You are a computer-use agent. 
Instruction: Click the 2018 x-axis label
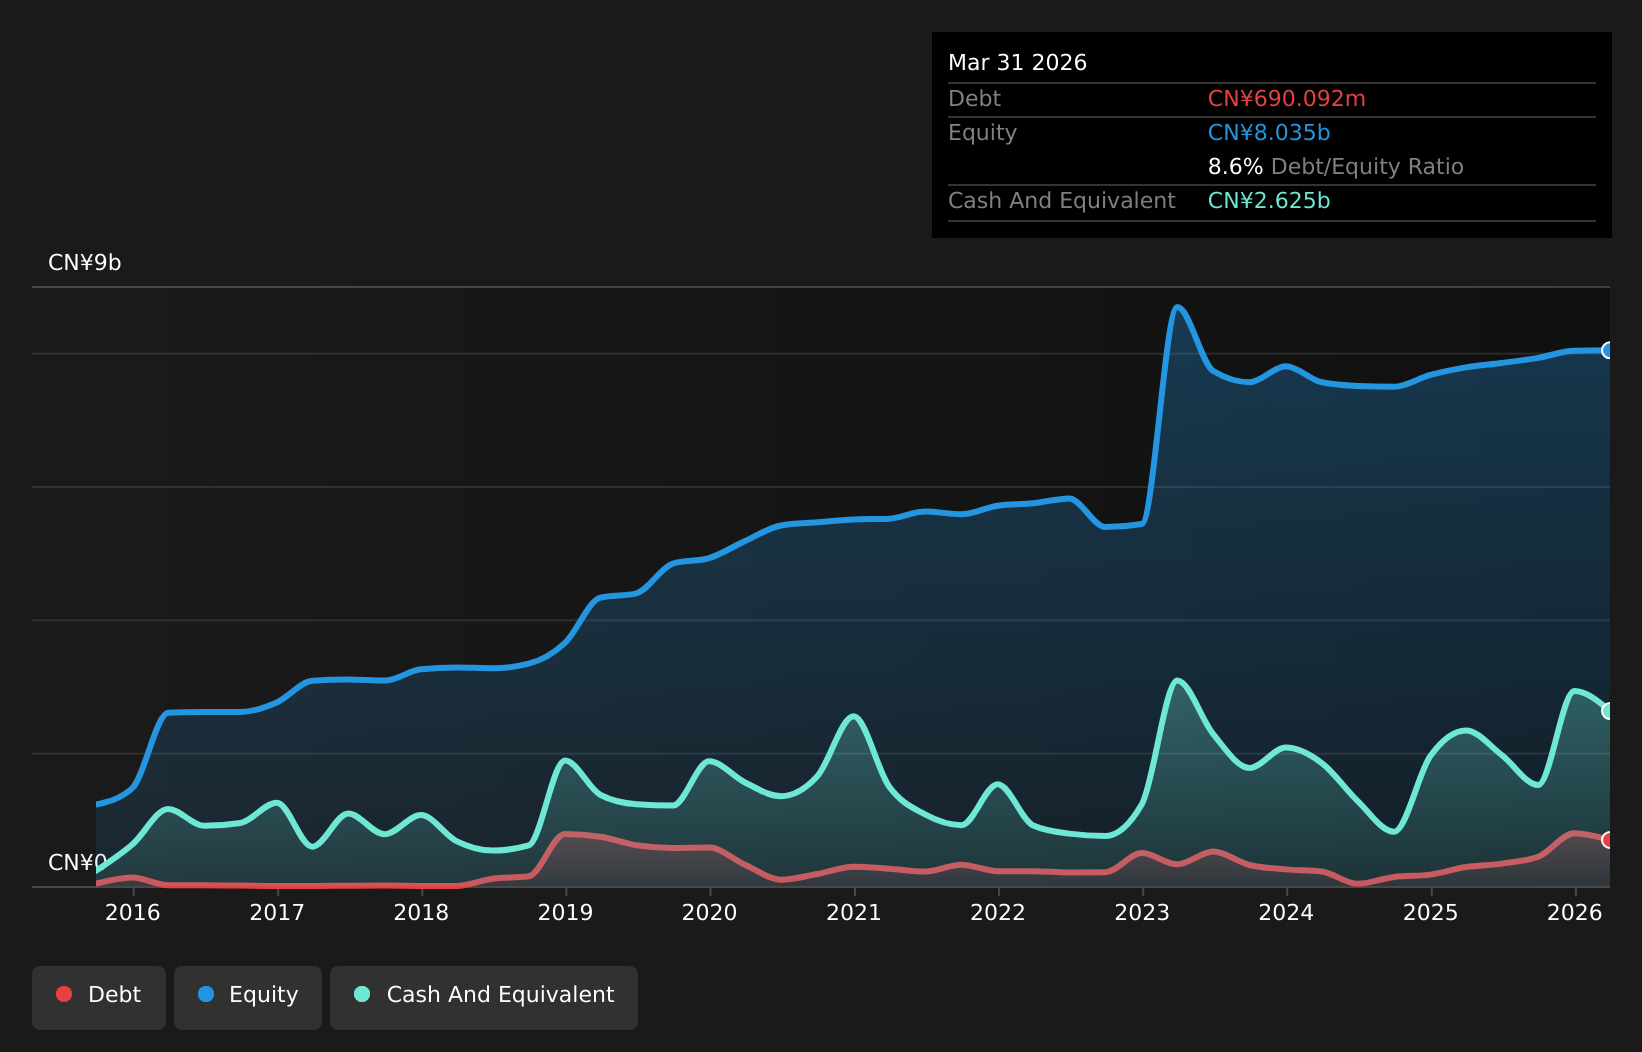coord(421,912)
